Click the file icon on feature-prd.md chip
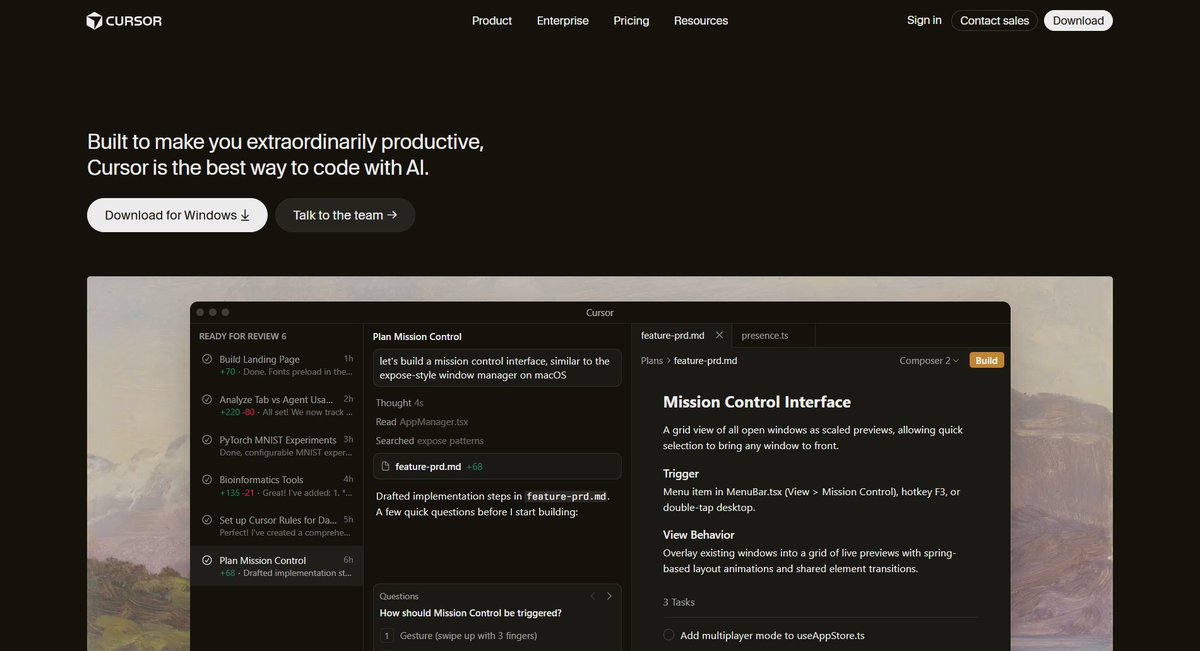 pyautogui.click(x=387, y=466)
